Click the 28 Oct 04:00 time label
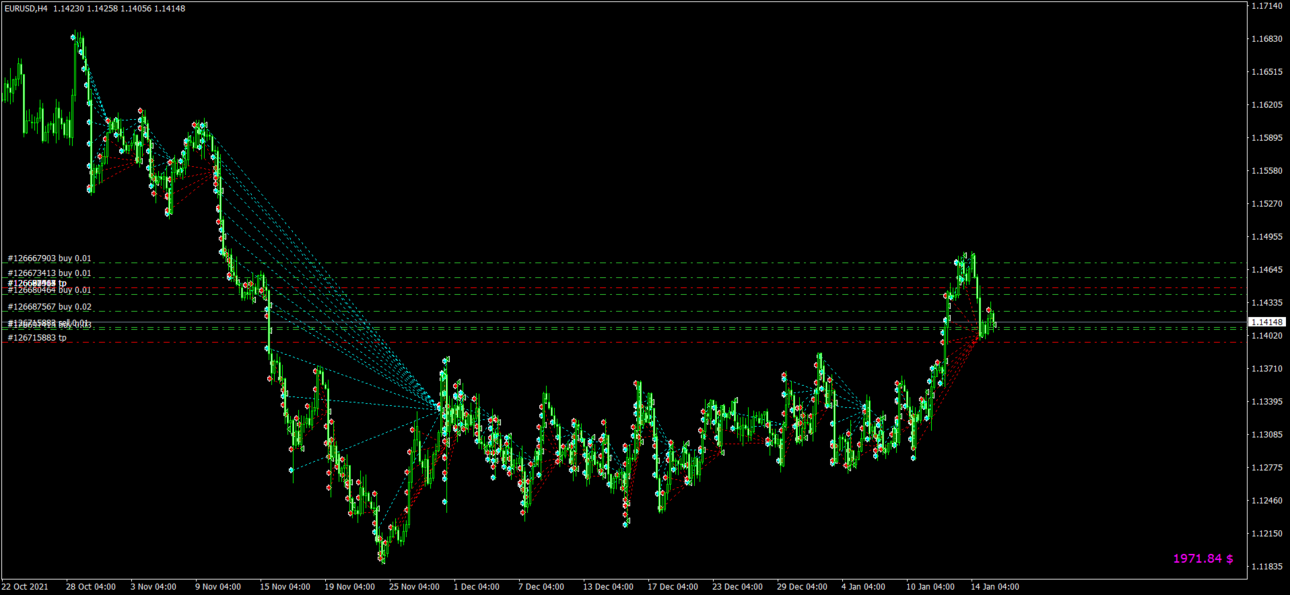Viewport: 1290px width, 595px height. (x=91, y=587)
